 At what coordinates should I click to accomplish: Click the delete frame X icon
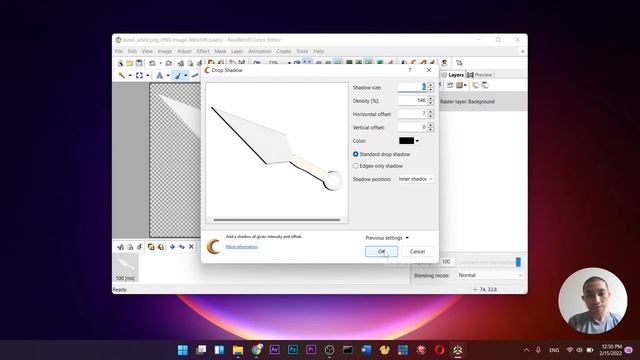[191, 247]
